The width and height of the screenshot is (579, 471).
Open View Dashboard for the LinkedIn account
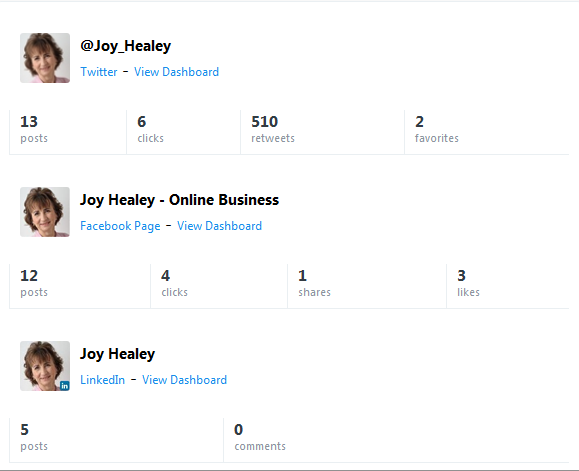coord(185,379)
